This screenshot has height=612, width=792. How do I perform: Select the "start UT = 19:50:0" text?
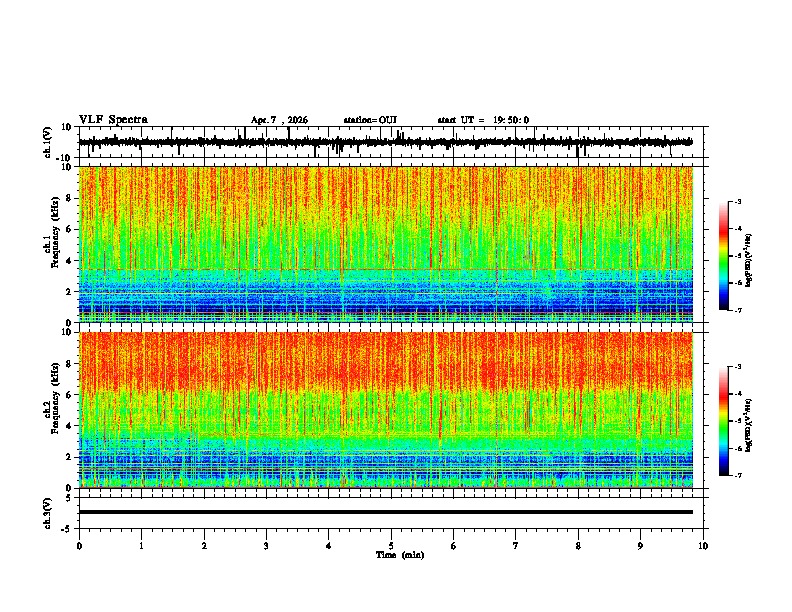point(483,120)
